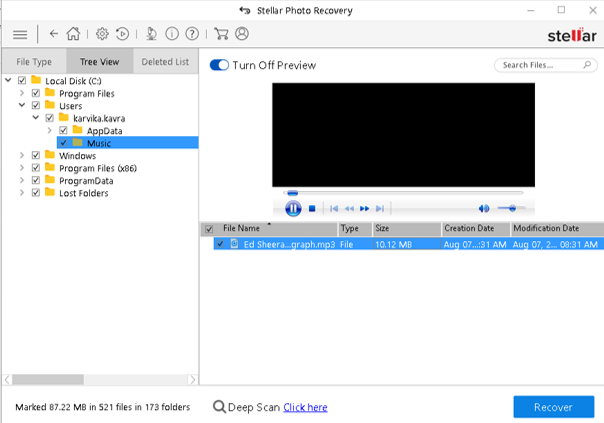Adjust the volume slider
Image resolution: width=604 pixels, height=423 pixels.
(x=512, y=208)
